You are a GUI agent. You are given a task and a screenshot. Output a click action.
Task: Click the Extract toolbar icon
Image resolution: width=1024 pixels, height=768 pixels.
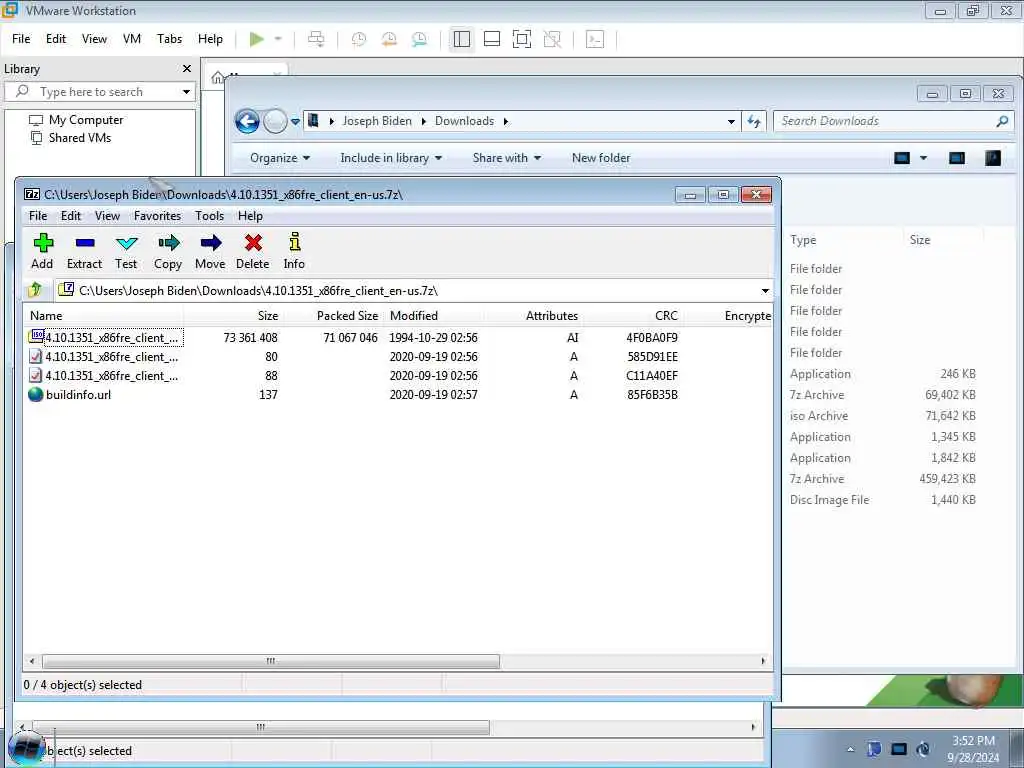[85, 251]
